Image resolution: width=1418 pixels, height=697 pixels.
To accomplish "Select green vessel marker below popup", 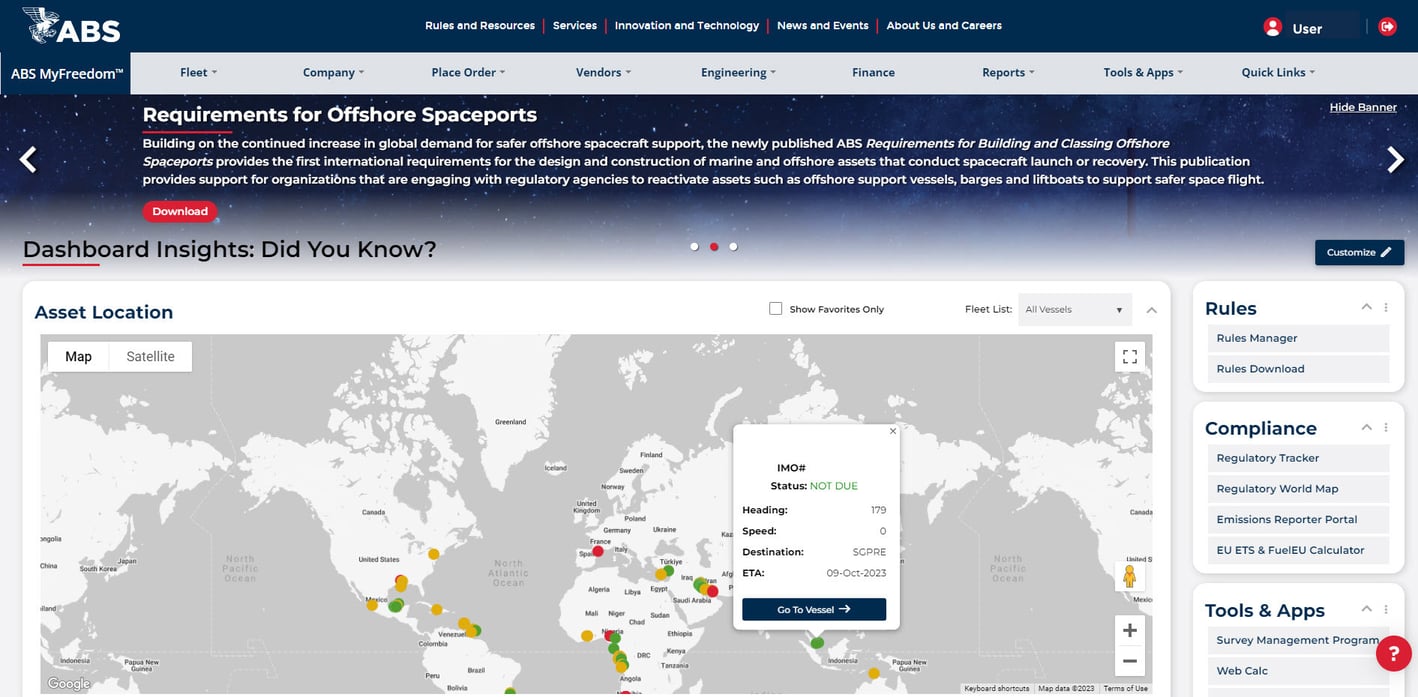I will [817, 642].
